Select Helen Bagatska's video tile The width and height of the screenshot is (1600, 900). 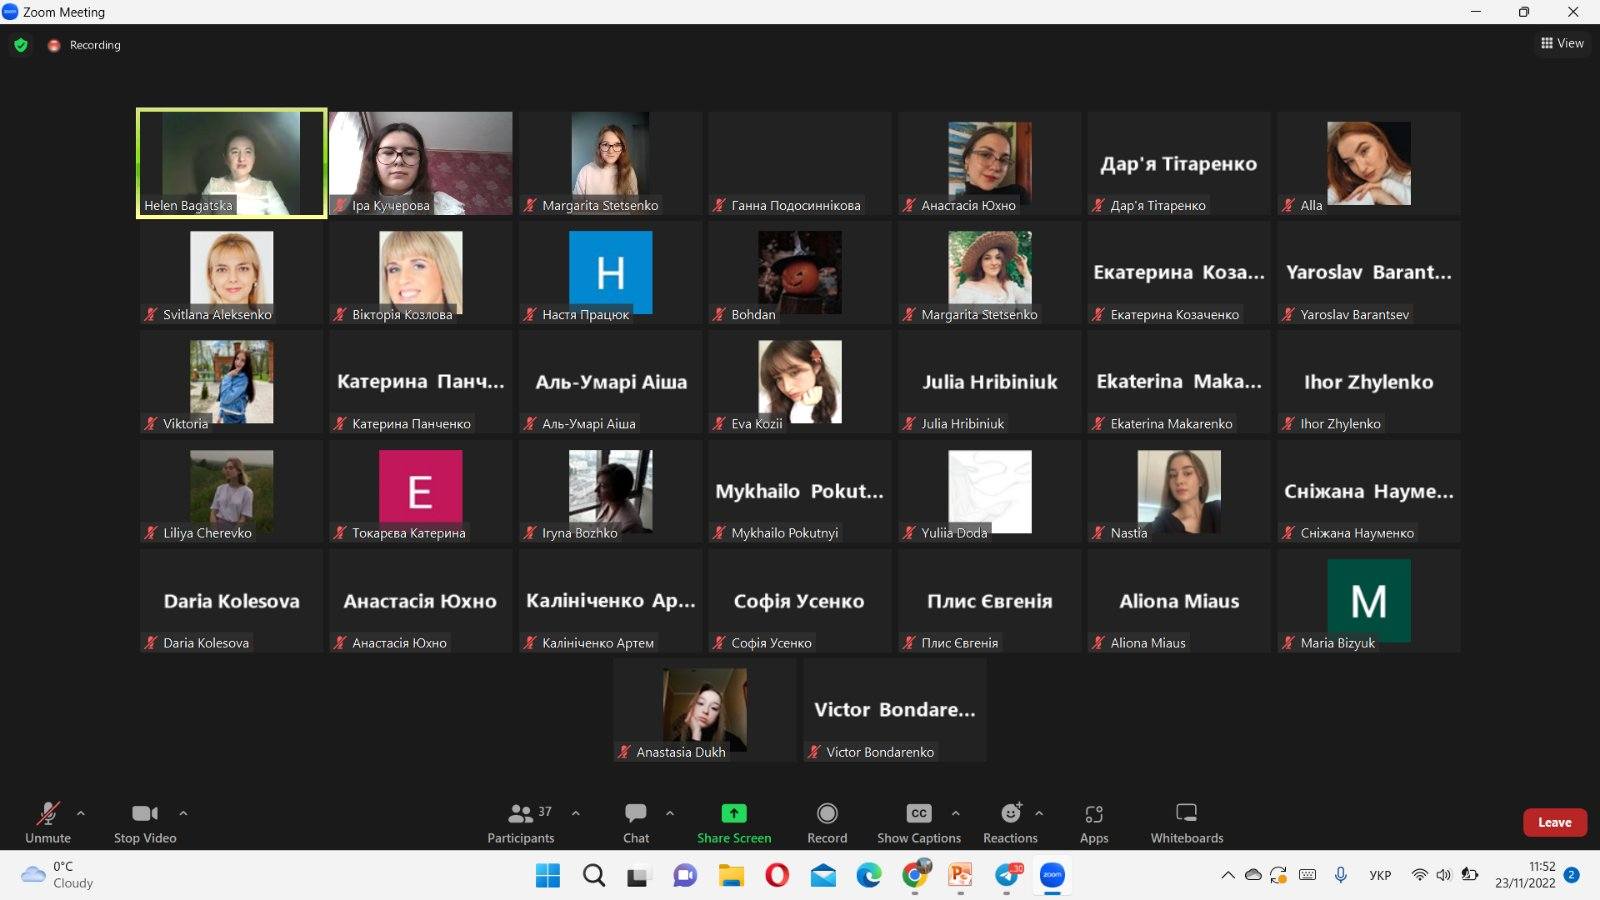pyautogui.click(x=231, y=163)
